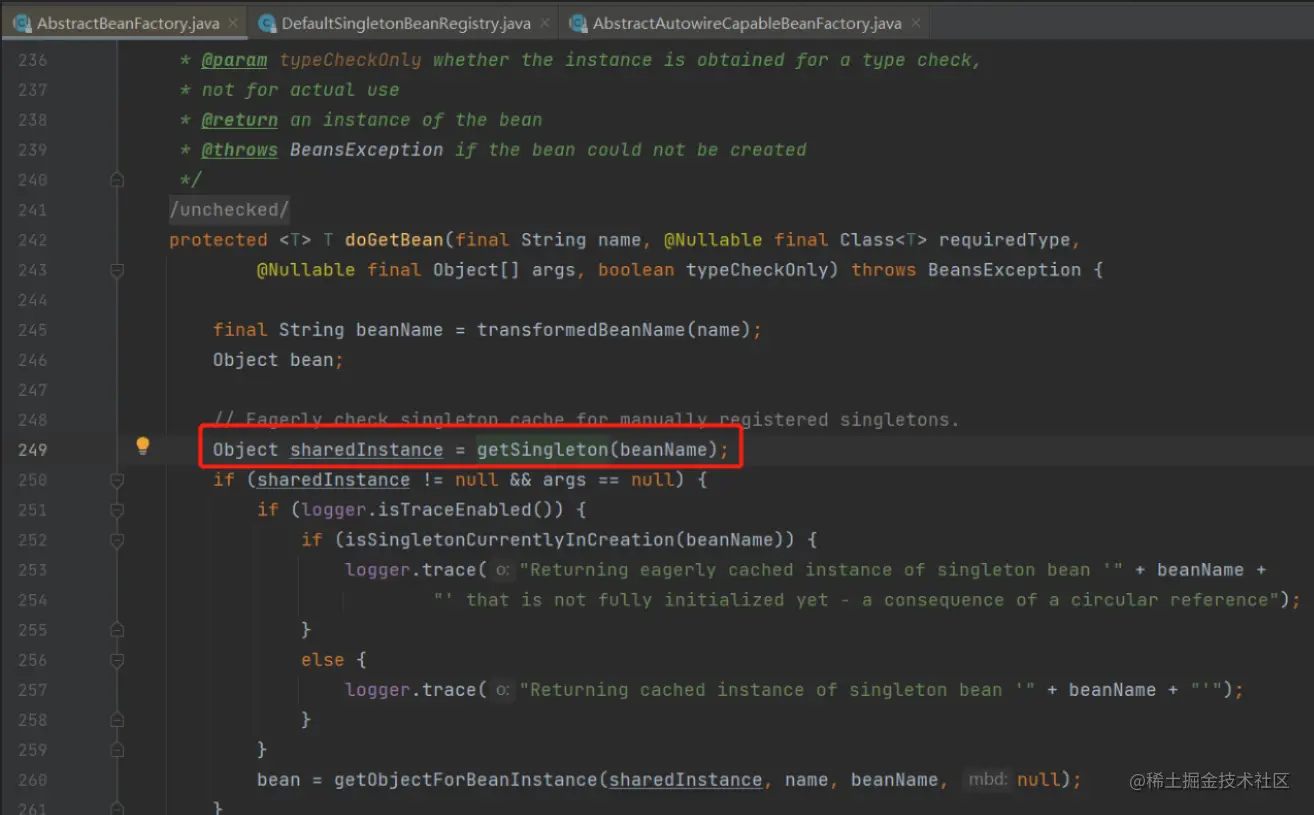Switch to the AbstractBeanFactory.java tab

[124, 22]
